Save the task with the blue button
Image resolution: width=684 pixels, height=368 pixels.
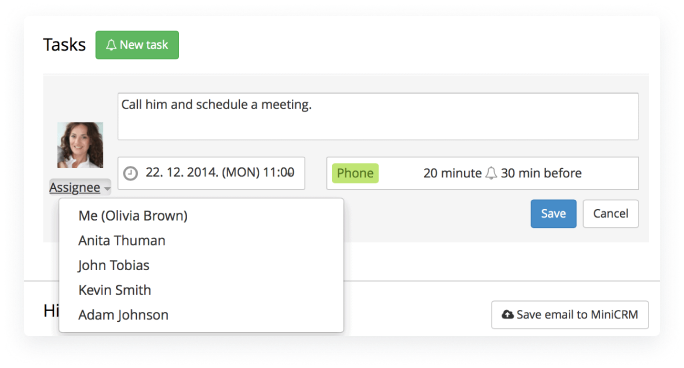(554, 214)
